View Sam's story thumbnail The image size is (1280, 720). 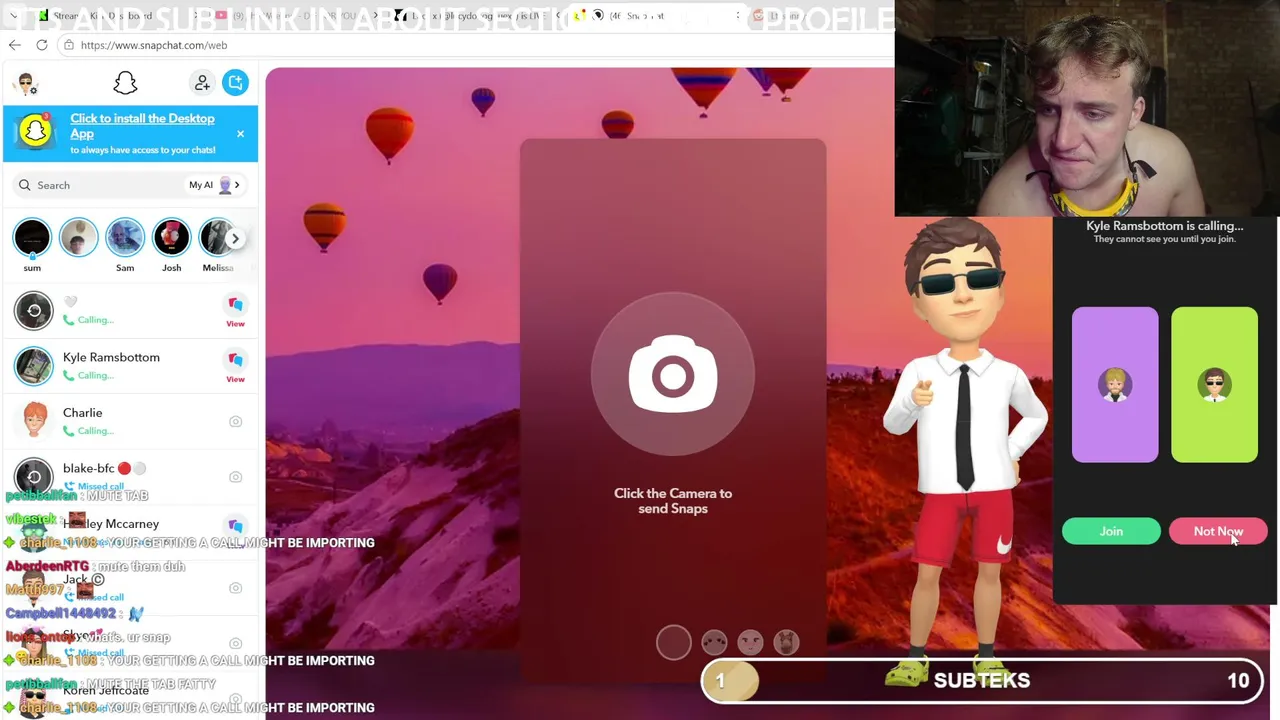(x=125, y=238)
